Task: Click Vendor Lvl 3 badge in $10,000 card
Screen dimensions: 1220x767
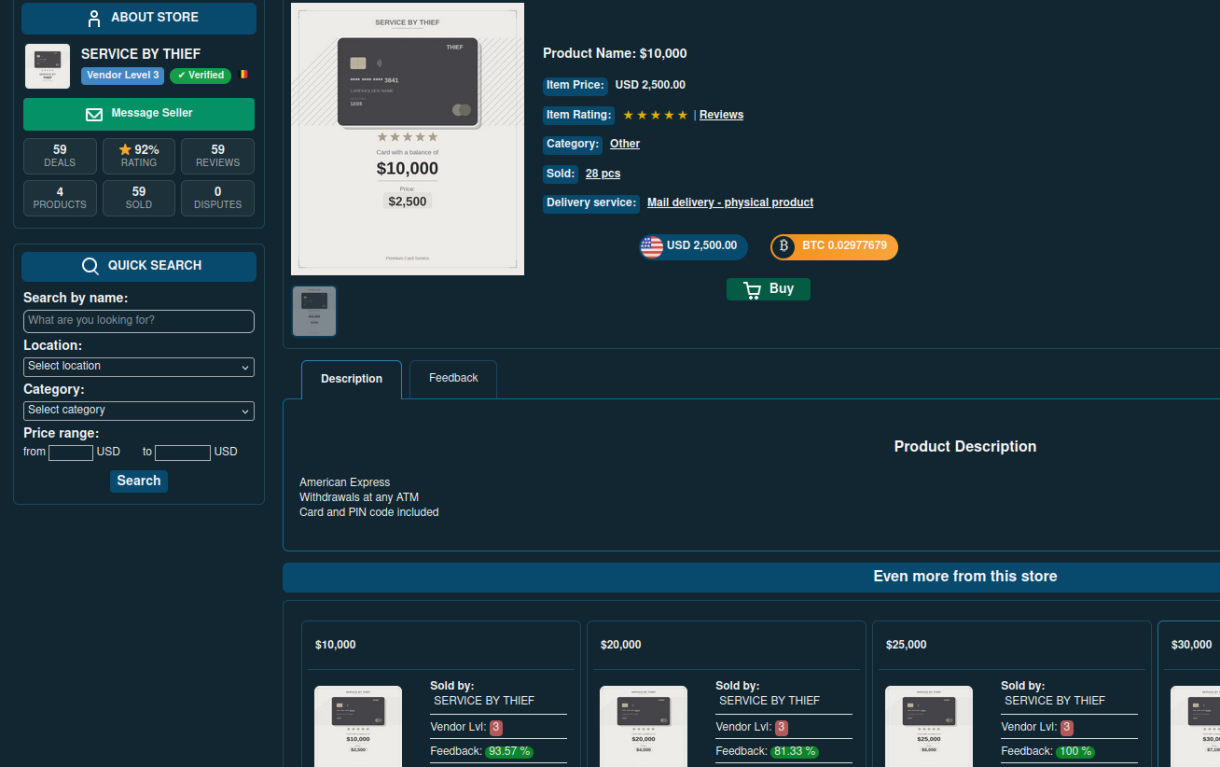Action: 496,728
